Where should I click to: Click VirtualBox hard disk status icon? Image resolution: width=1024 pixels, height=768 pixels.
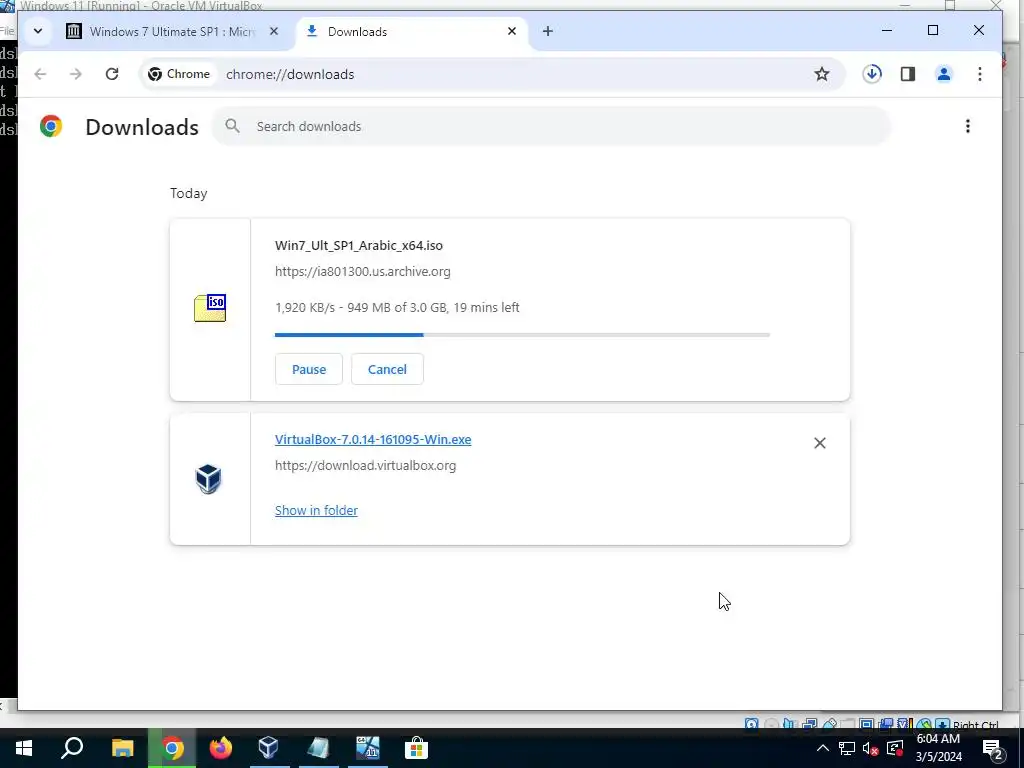click(752, 724)
